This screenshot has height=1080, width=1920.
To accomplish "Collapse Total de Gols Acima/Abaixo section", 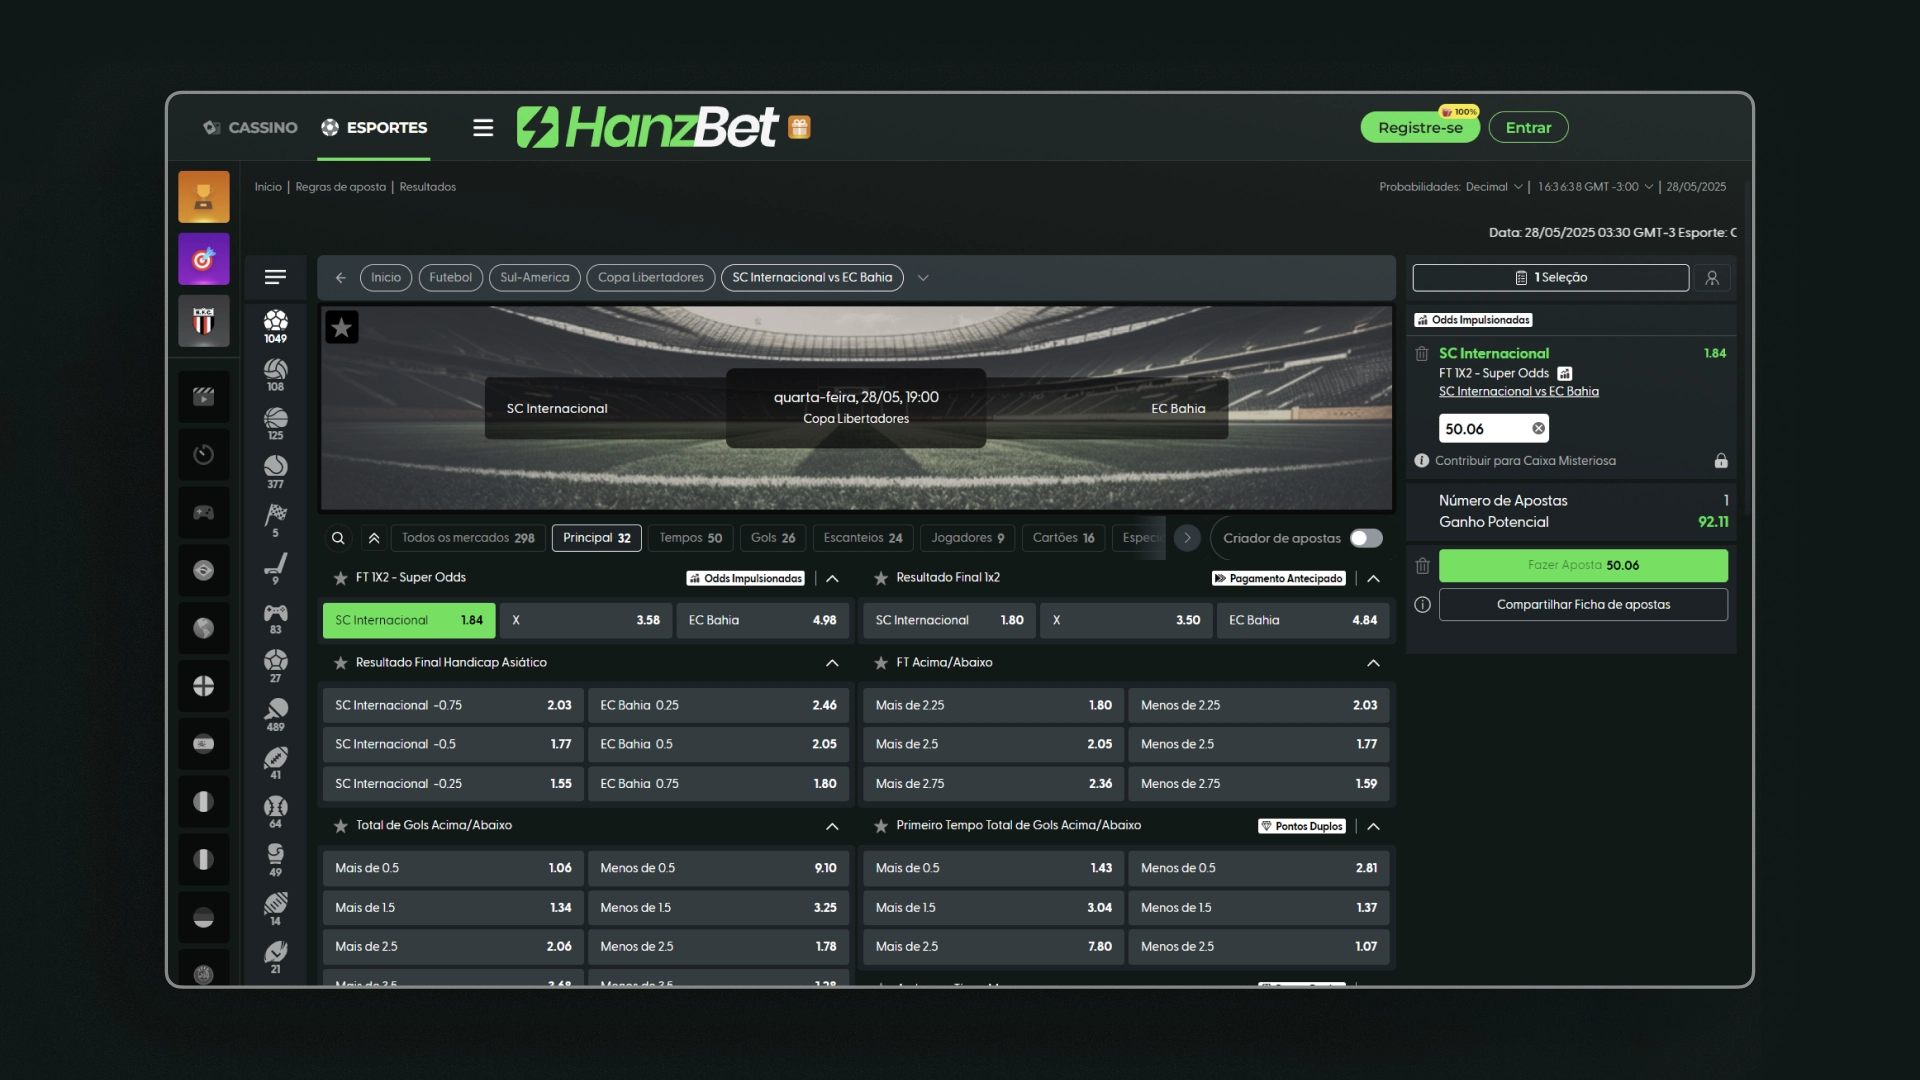I will [832, 826].
